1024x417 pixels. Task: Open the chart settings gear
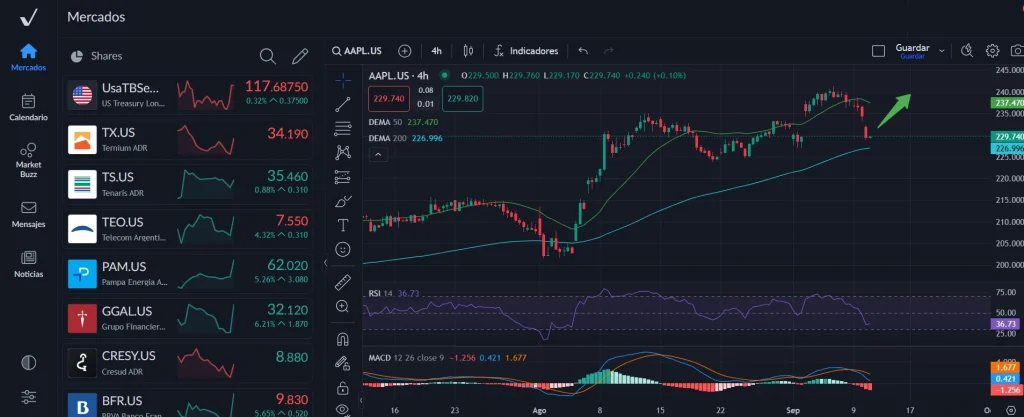993,51
